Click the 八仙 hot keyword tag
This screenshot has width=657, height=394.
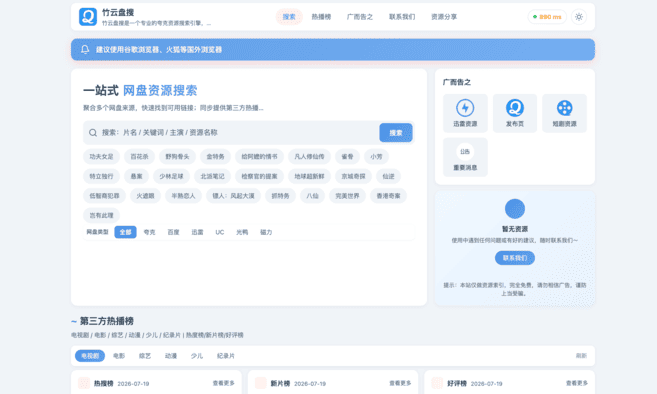click(313, 196)
